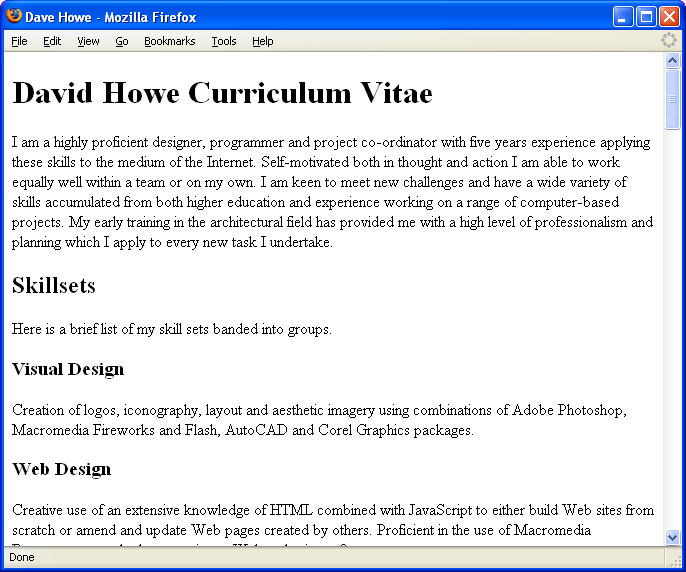Screen dimensions: 686x572
Task: Expand the View menu
Action: tap(88, 41)
